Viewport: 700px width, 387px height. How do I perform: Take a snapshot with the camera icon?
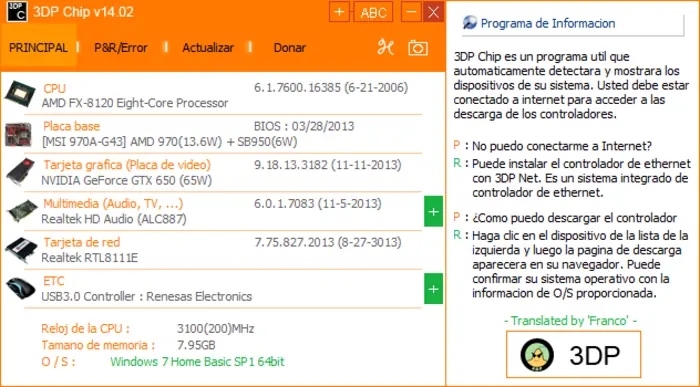click(x=418, y=48)
